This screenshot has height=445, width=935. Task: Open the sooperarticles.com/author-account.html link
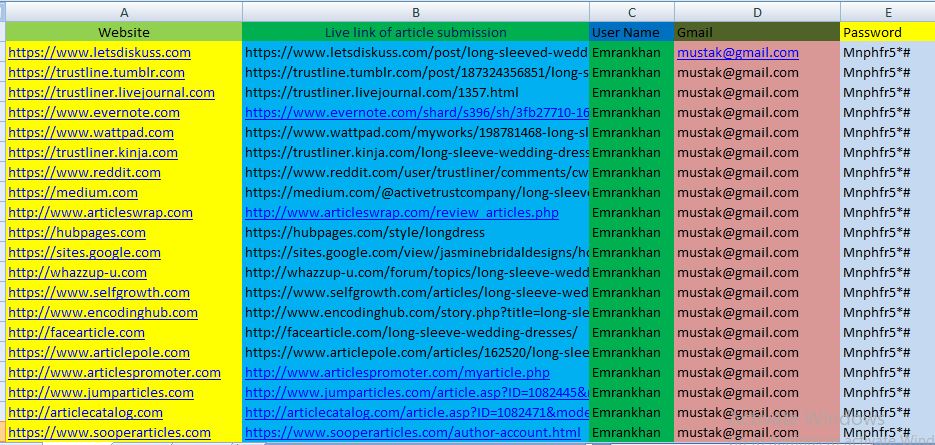click(x=413, y=432)
